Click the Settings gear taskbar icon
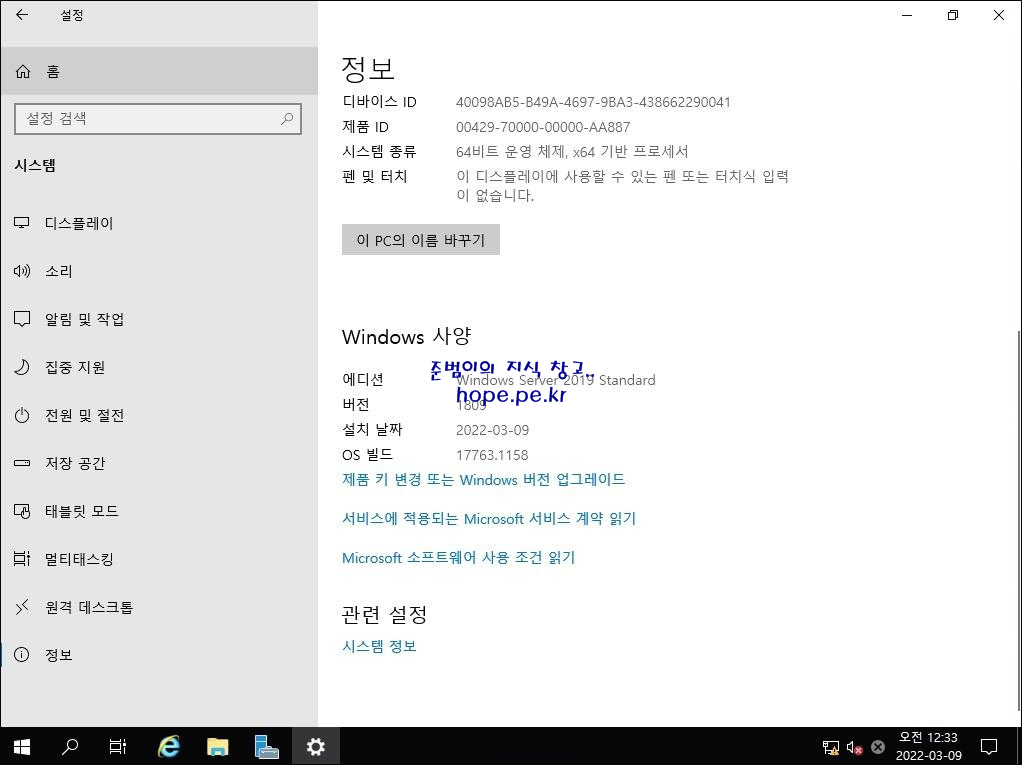 point(315,747)
